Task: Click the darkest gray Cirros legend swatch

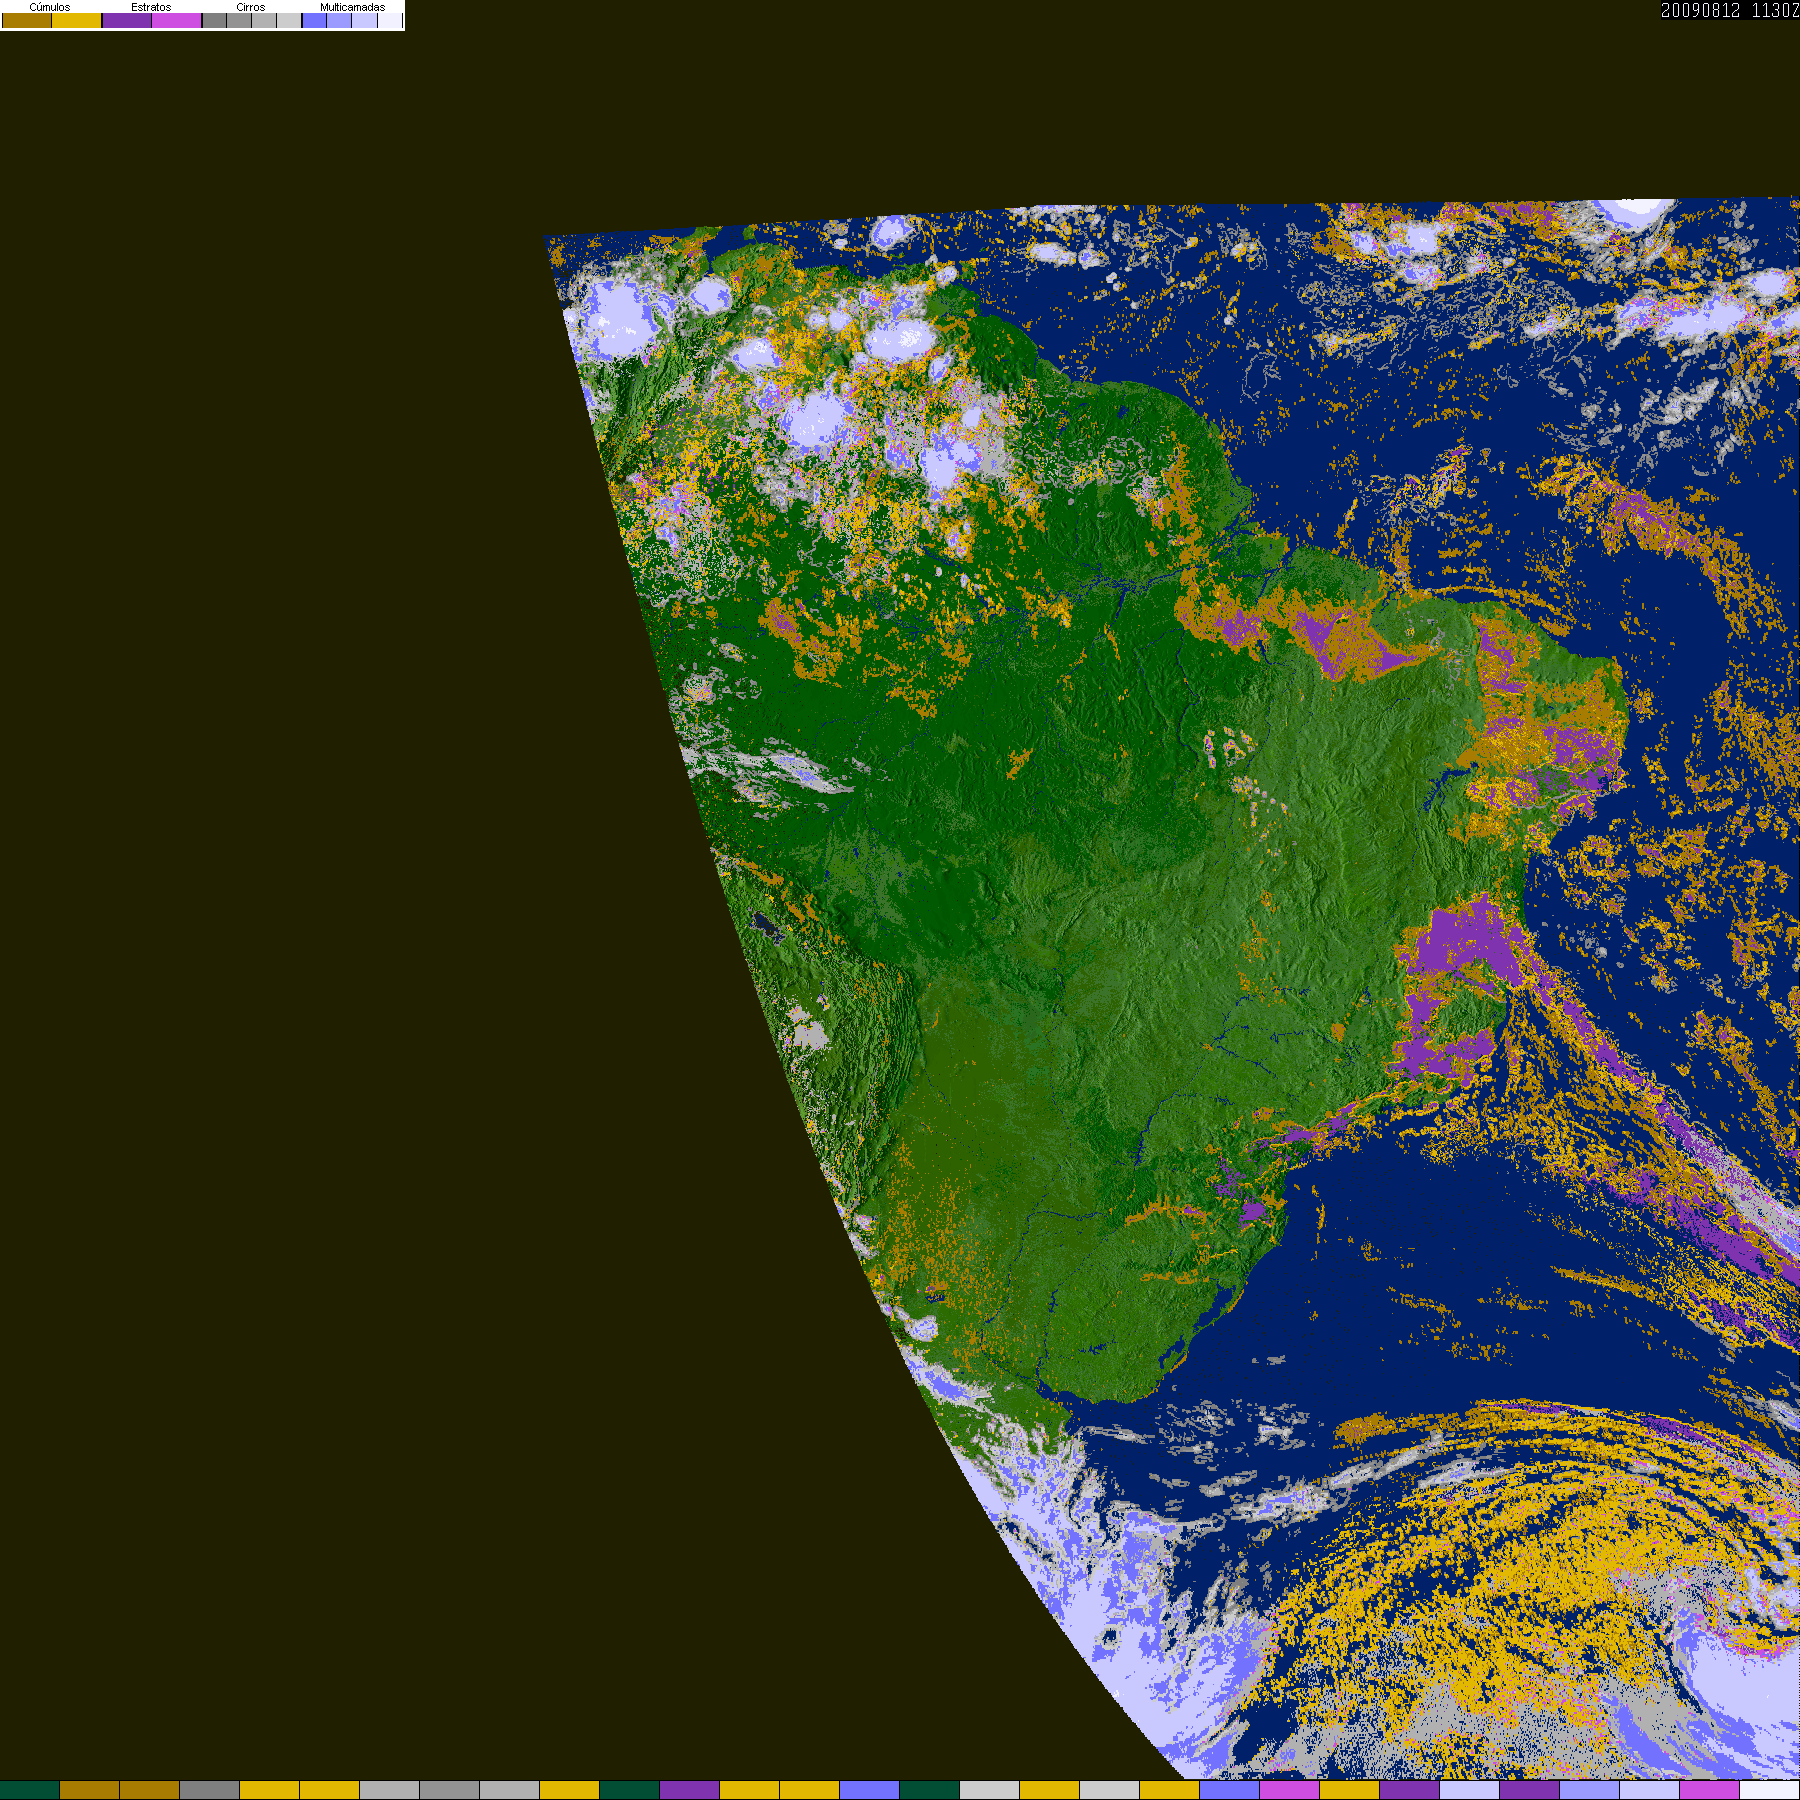Action: pos(214,20)
